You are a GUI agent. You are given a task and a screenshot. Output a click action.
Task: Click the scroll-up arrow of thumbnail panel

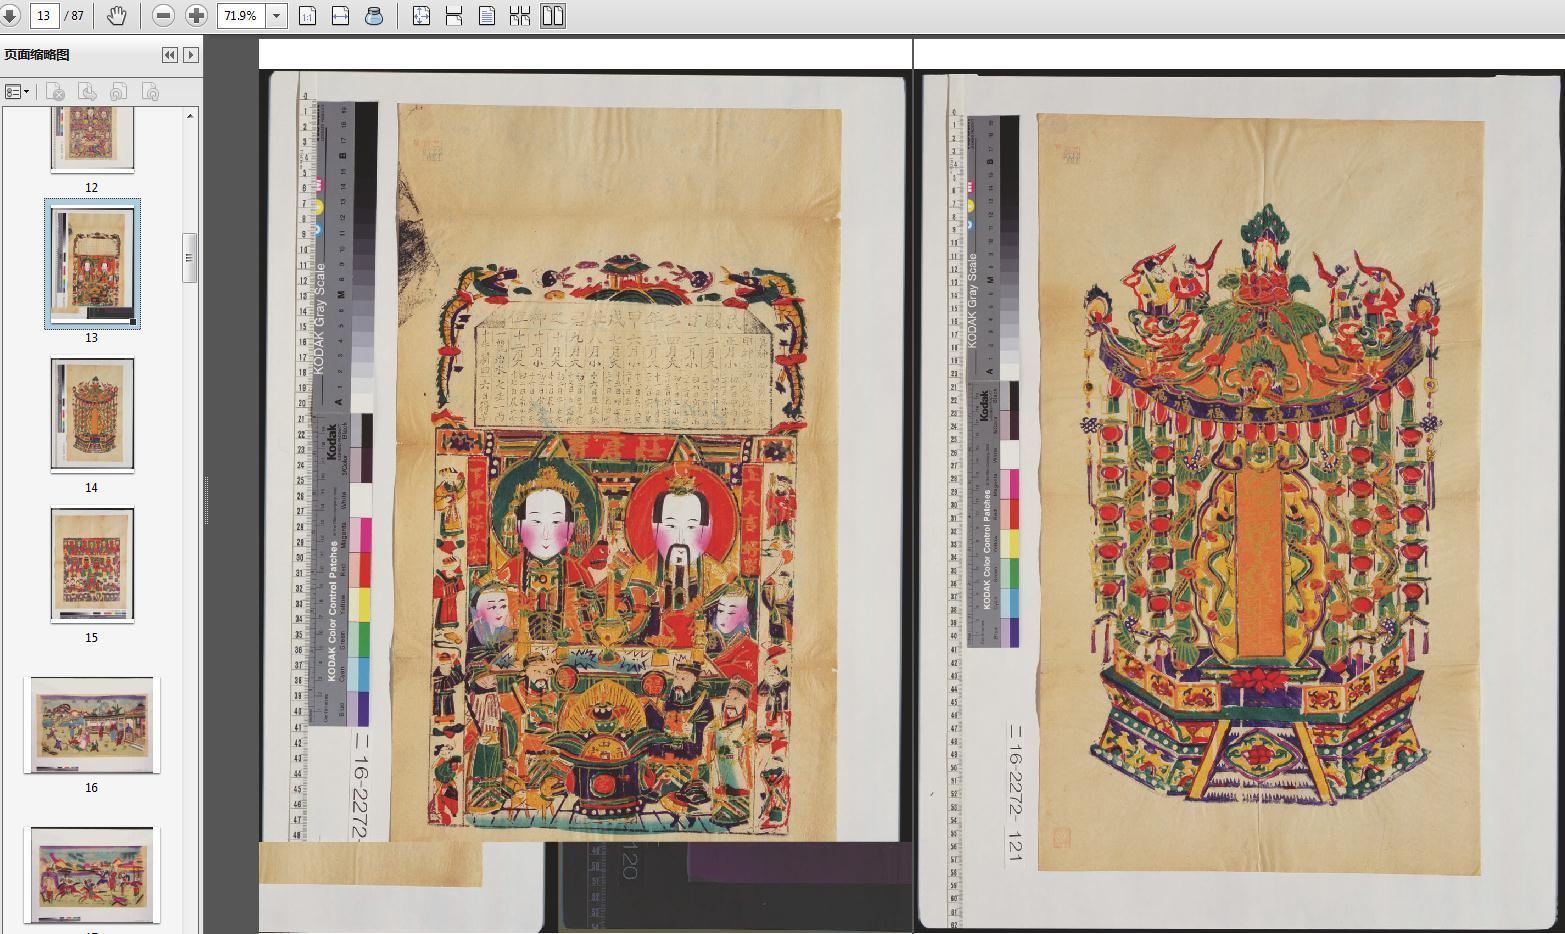pos(190,116)
